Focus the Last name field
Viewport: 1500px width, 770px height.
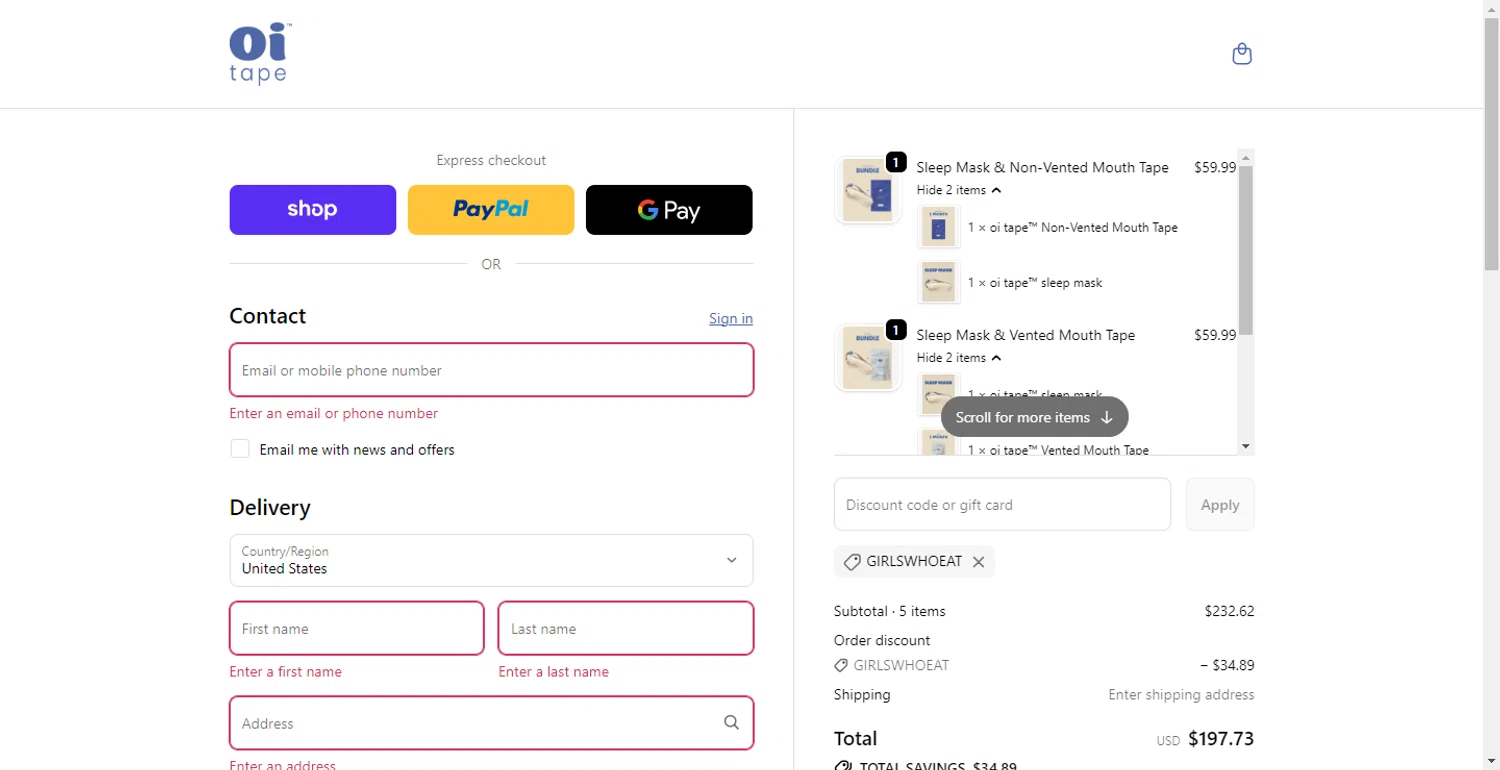pyautogui.click(x=626, y=628)
